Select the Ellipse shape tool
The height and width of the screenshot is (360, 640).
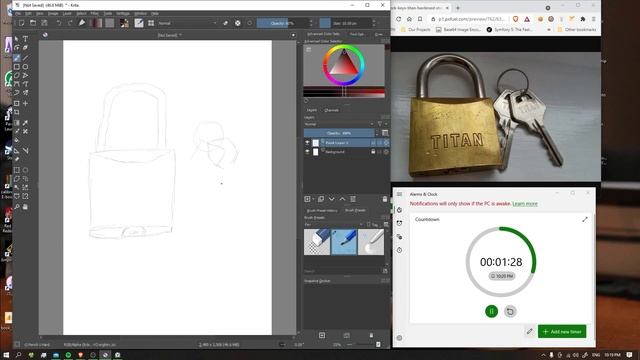[x=25, y=67]
